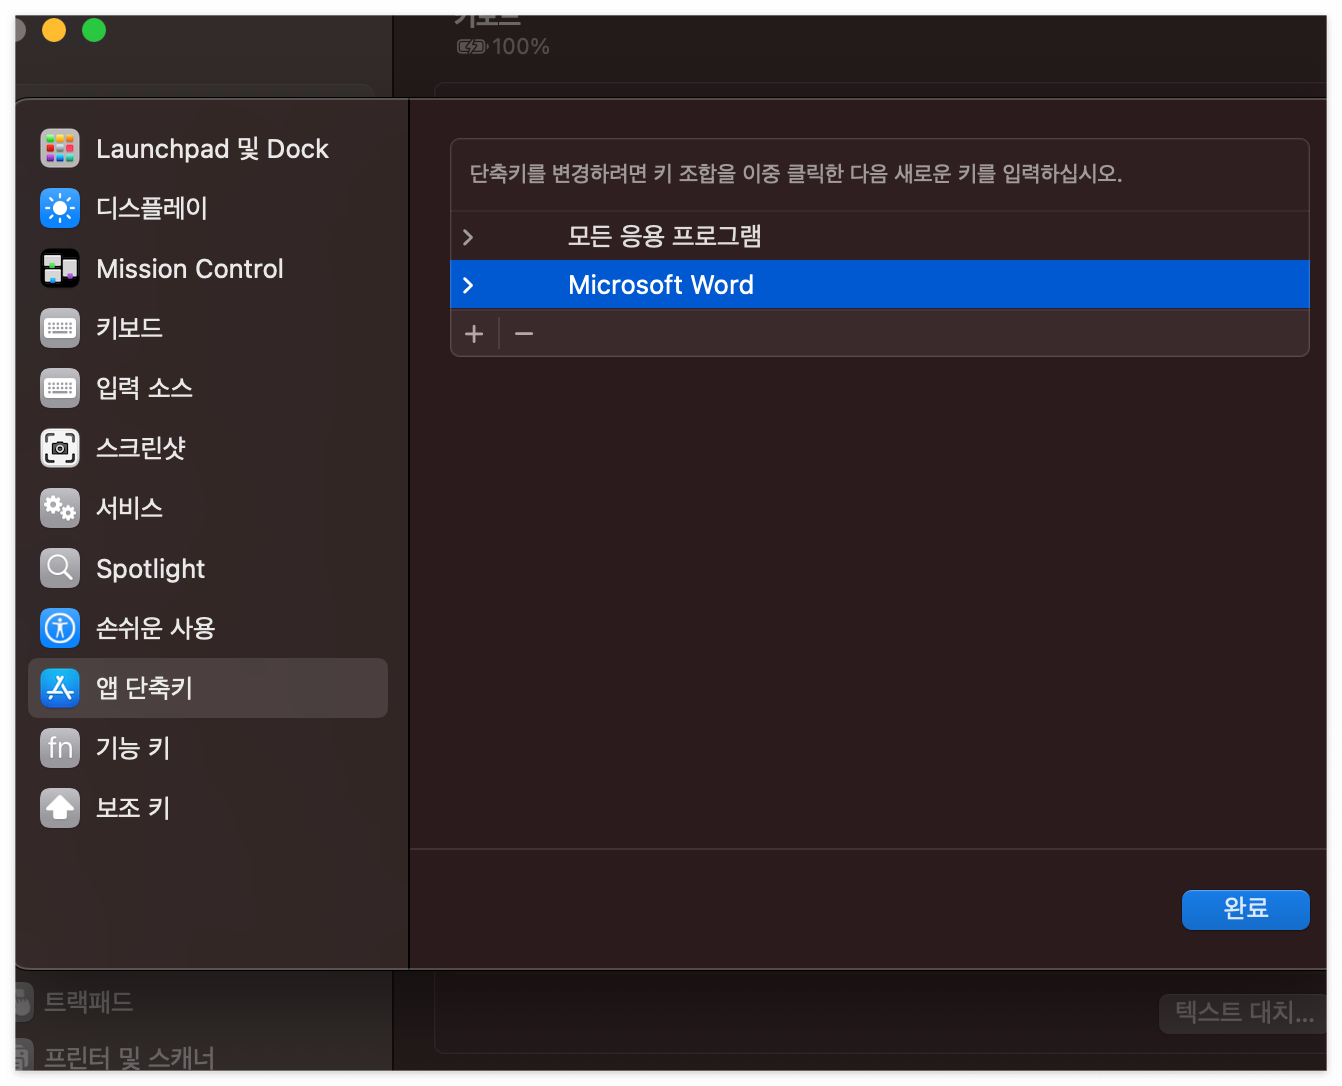
Task: Click 트랙패드 in background settings sidebar
Action: [x=88, y=1001]
